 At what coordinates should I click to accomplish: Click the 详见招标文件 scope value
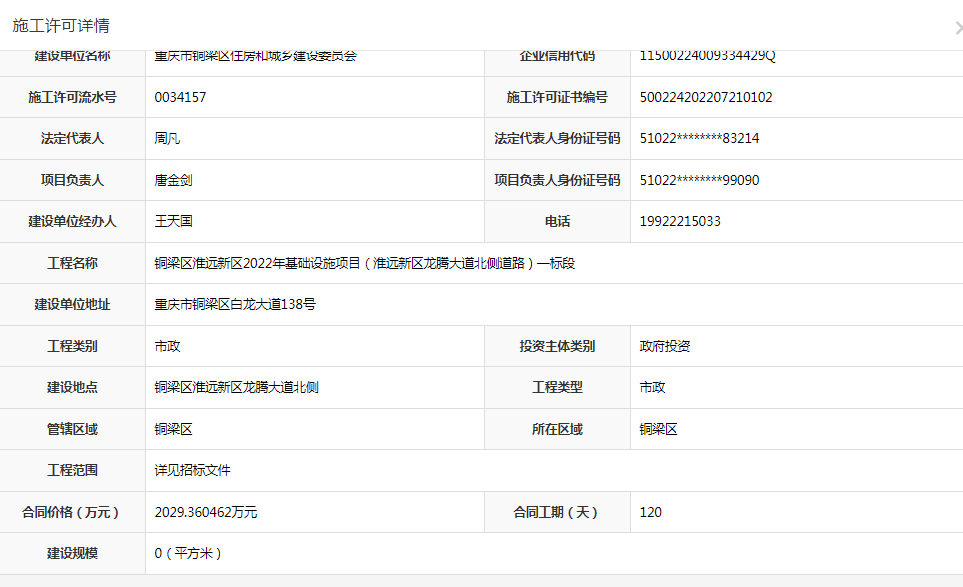192,470
